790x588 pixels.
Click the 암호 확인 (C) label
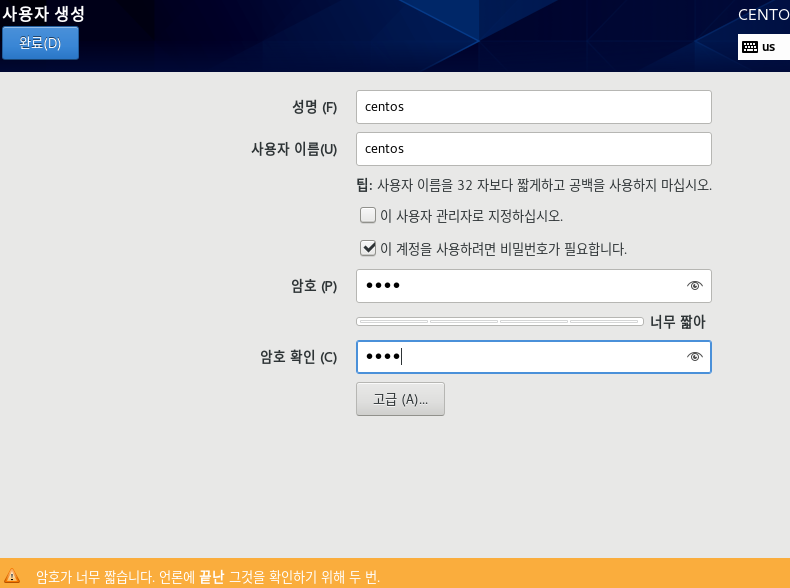click(298, 357)
